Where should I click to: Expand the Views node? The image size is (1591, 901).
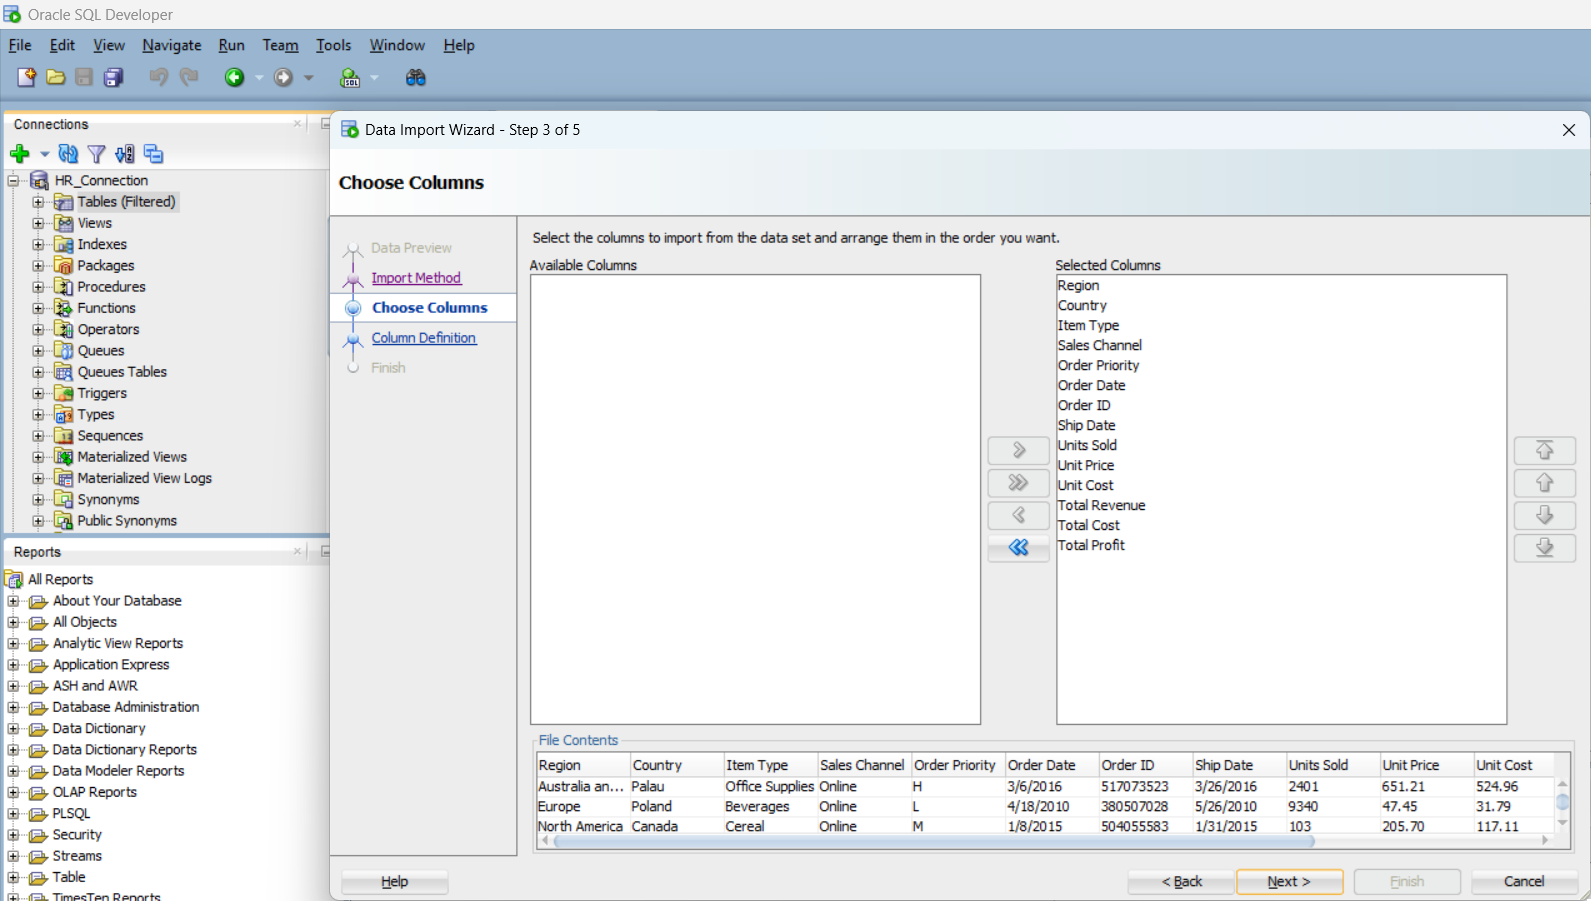[38, 223]
